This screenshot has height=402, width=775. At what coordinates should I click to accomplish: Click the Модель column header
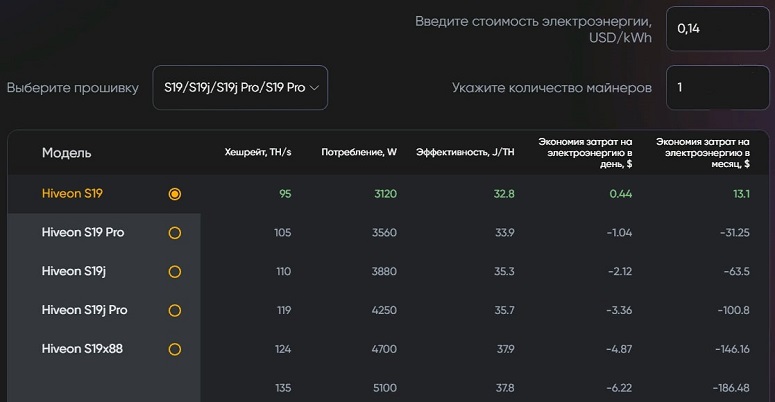(x=67, y=153)
